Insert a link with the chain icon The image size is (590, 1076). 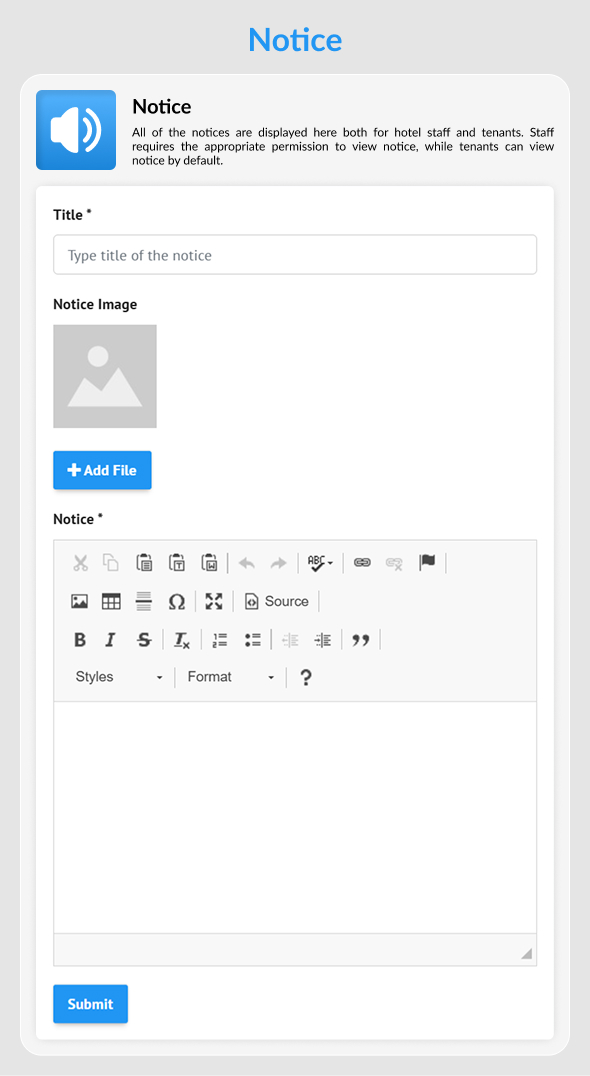[x=362, y=563]
